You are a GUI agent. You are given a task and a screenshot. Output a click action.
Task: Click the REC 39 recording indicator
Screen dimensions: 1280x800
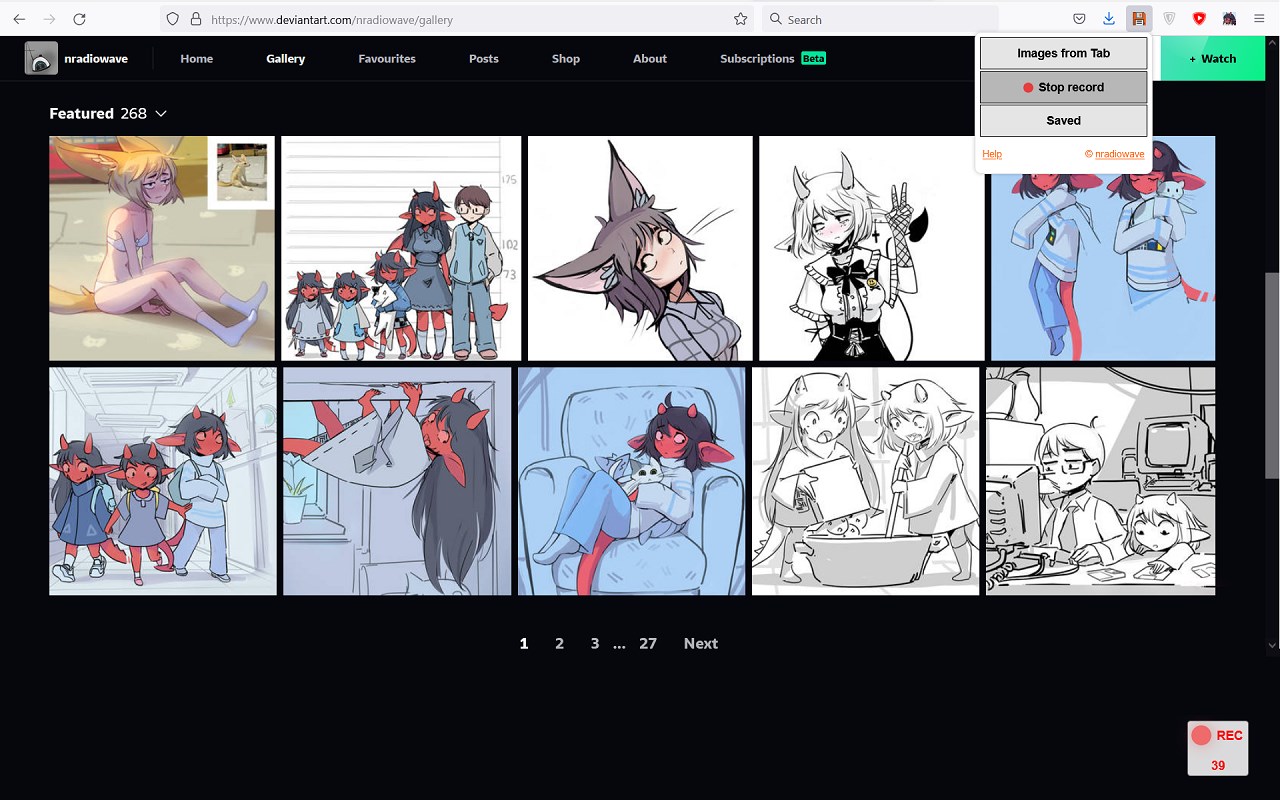tap(1217, 748)
